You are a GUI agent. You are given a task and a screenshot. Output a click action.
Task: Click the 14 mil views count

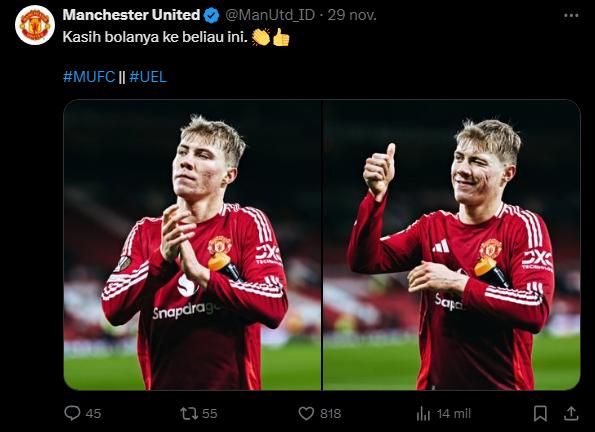[x=453, y=413]
